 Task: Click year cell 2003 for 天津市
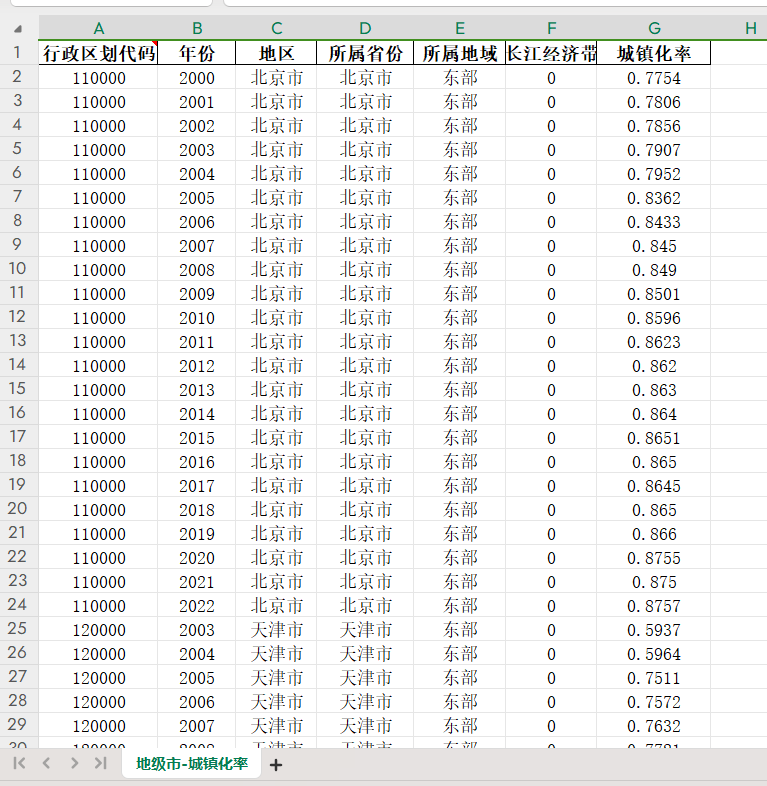[x=197, y=631]
